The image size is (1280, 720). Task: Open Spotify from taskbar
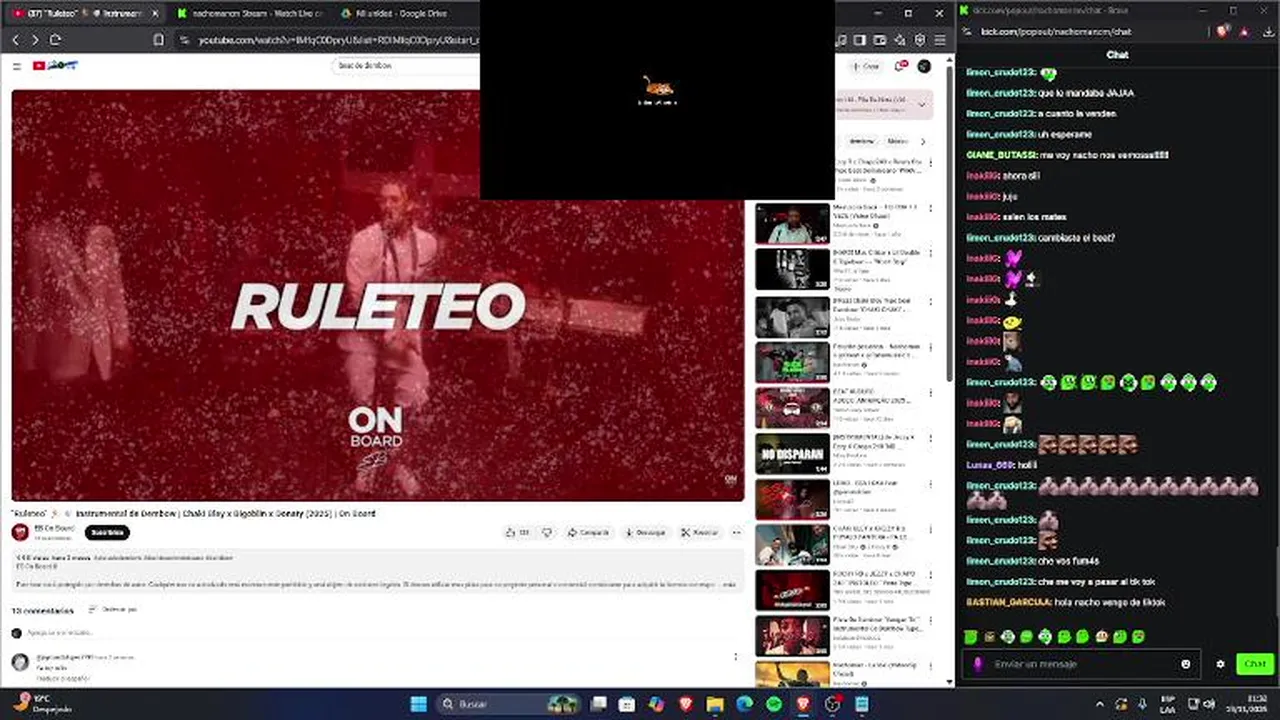click(775, 704)
